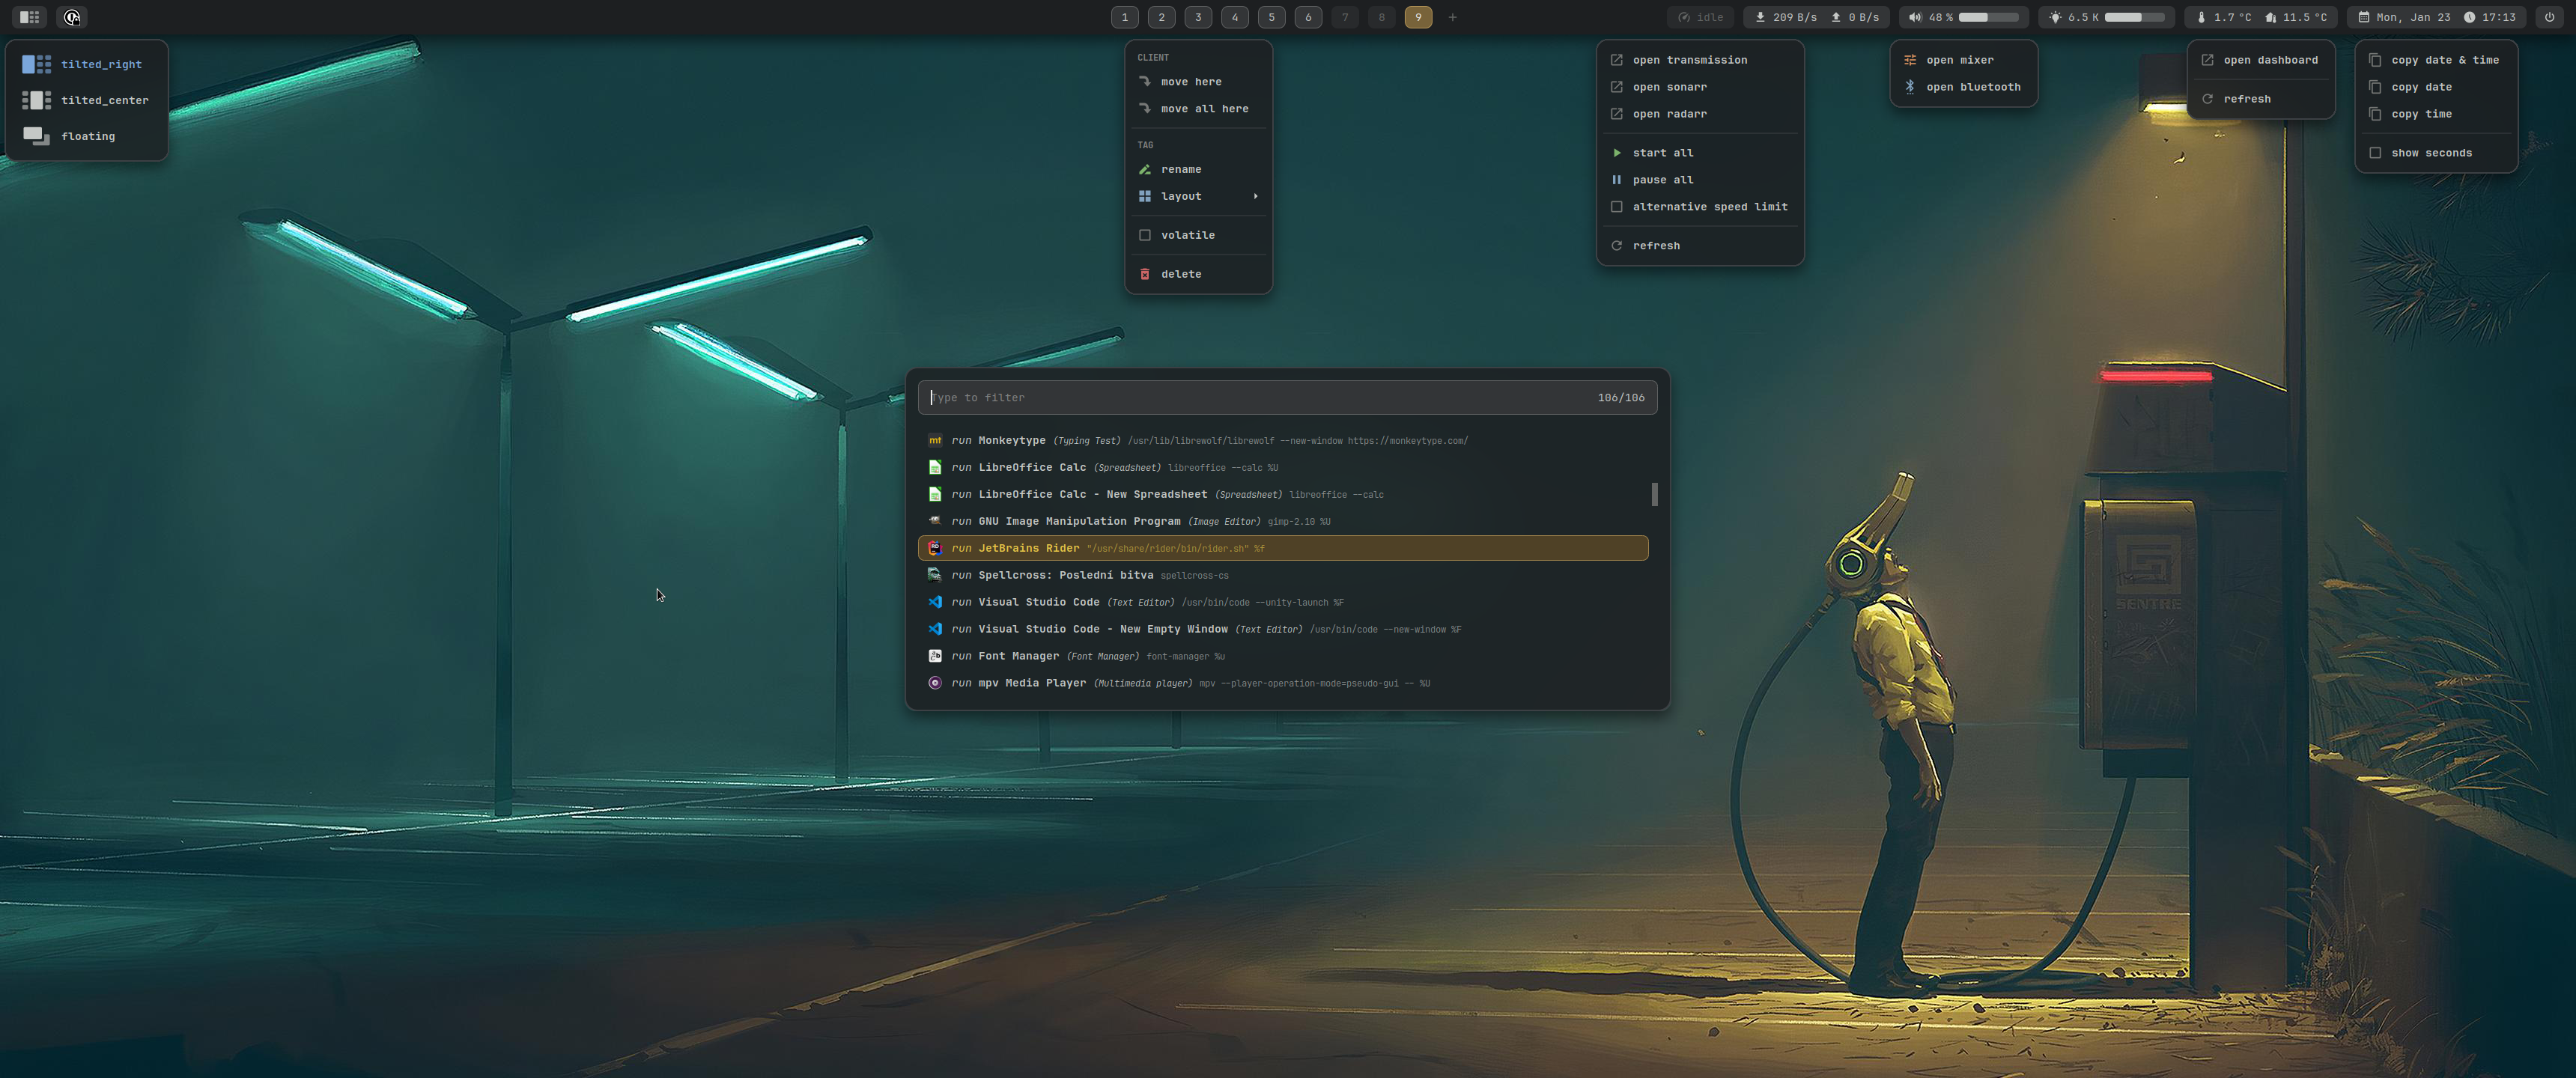2576x1078 pixels.
Task: Click the download speed icon
Action: [1760, 17]
